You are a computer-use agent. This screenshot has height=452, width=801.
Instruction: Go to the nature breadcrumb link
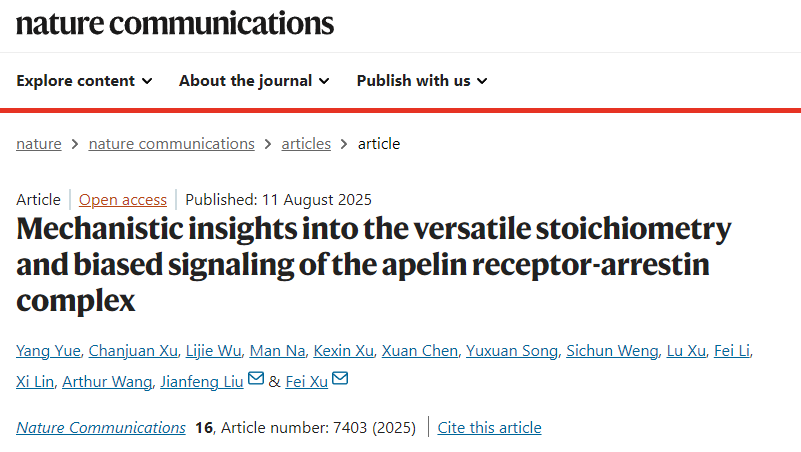[38, 144]
